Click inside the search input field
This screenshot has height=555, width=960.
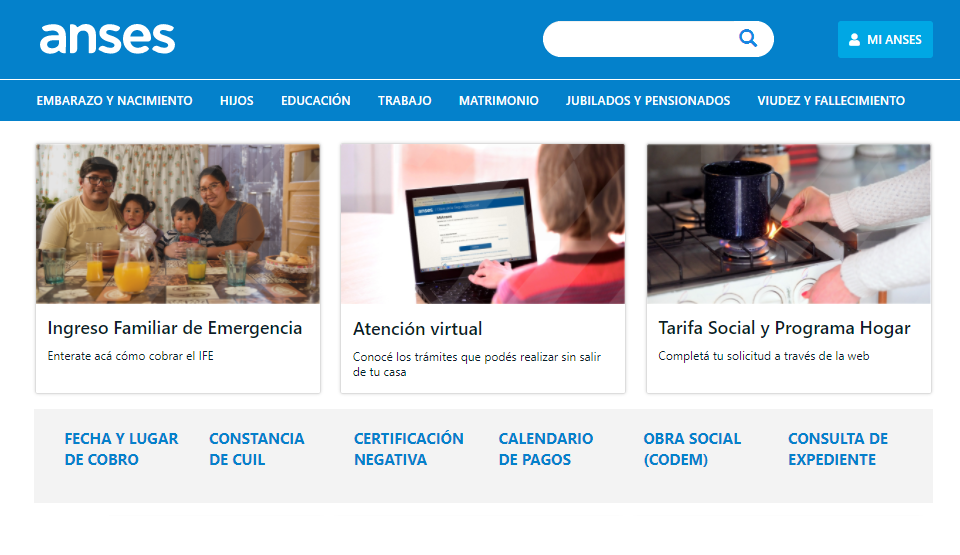tap(640, 39)
